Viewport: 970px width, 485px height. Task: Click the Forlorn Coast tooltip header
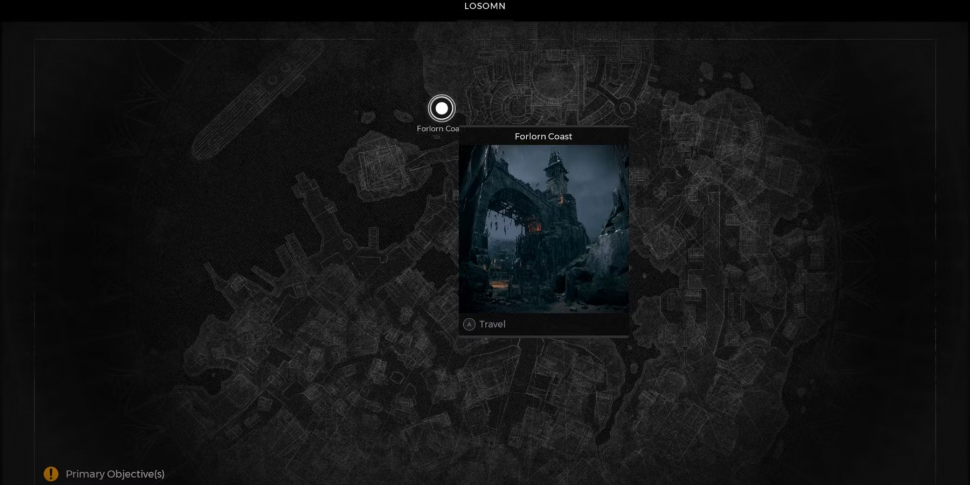pos(543,136)
